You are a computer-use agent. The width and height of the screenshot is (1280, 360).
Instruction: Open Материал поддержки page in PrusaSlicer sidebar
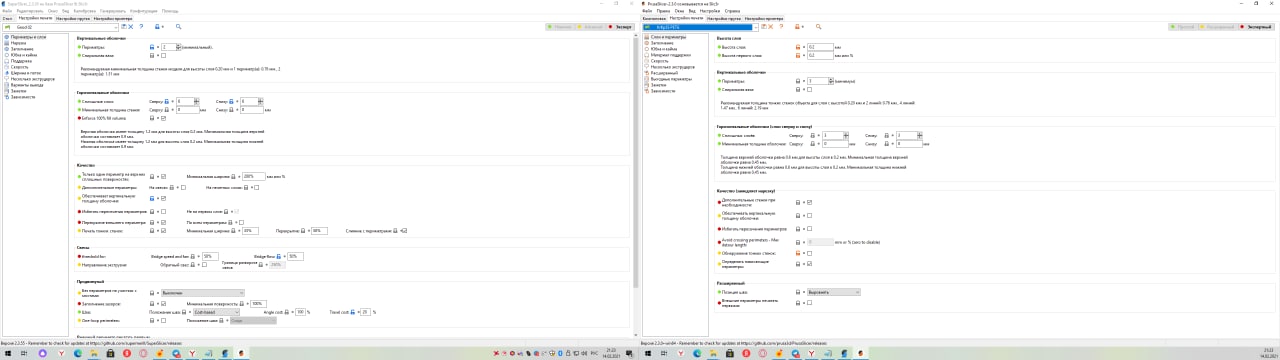(671, 55)
